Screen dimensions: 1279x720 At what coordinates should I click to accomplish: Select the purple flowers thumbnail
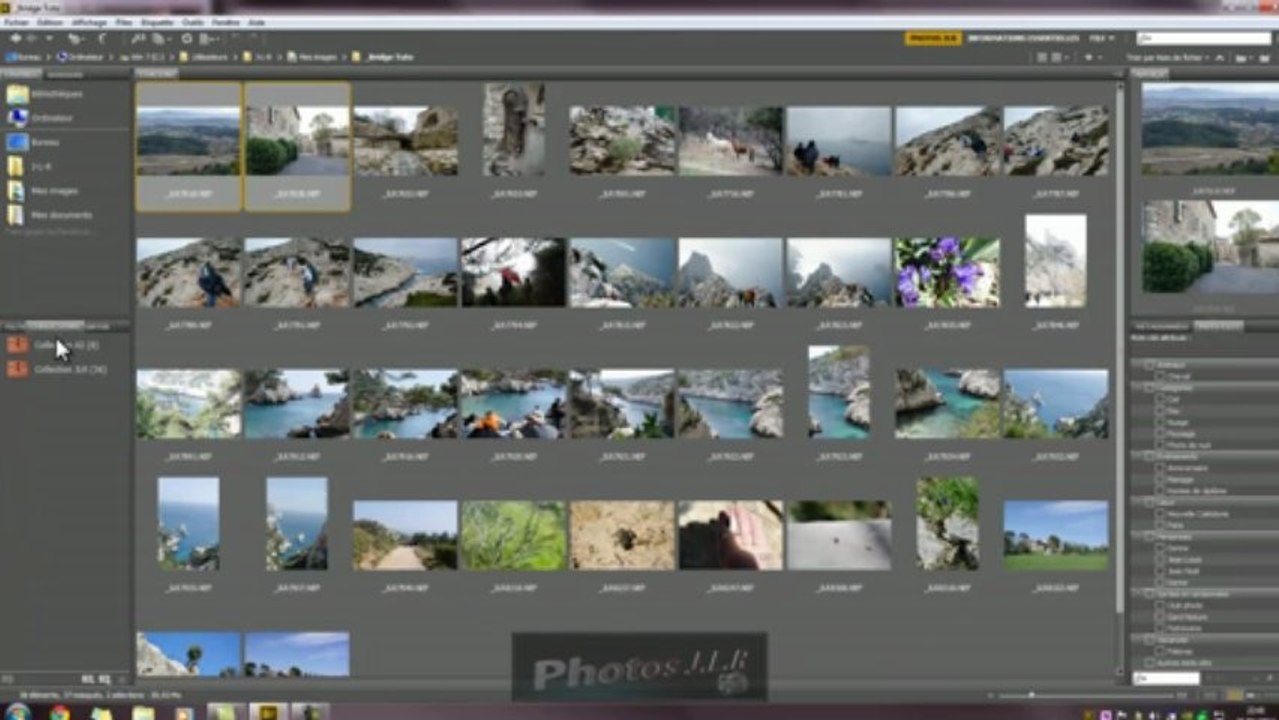(947, 272)
